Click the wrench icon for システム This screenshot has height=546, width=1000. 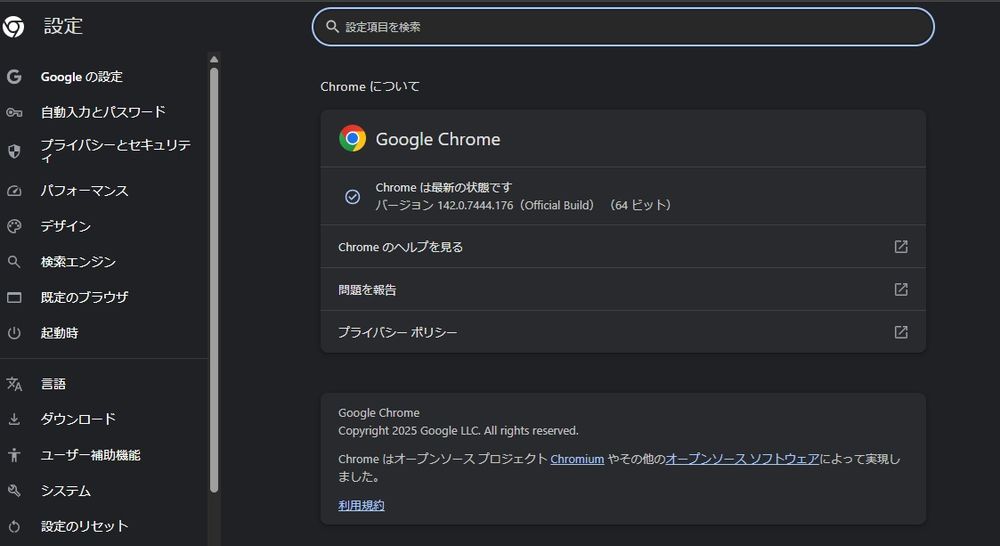[14, 491]
